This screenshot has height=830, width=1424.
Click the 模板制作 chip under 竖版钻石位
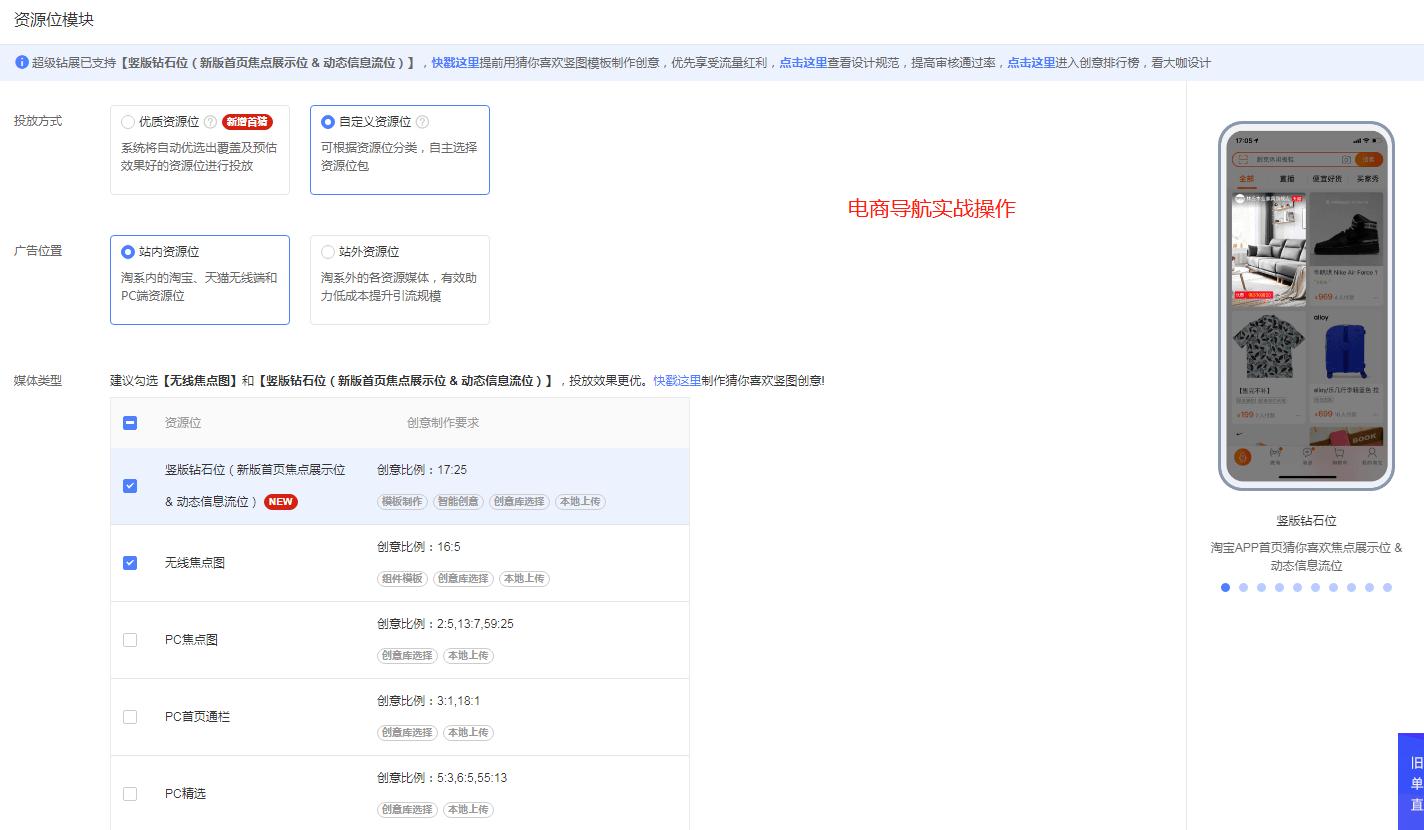(401, 501)
